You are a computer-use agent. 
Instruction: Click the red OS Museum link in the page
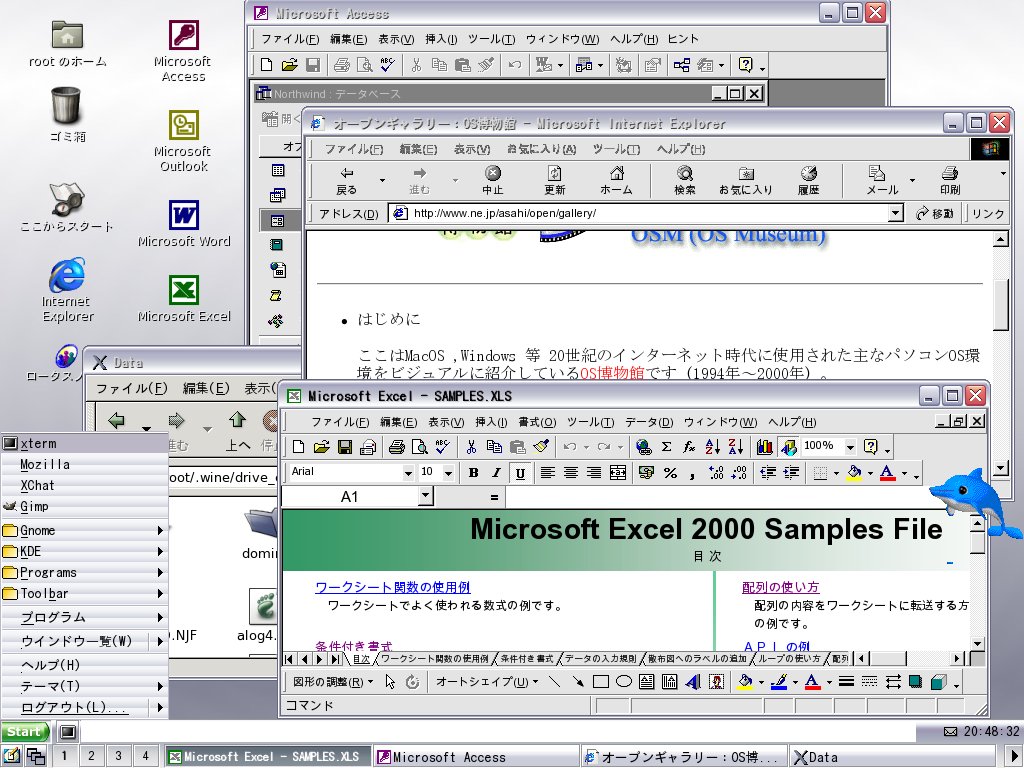click(x=611, y=373)
